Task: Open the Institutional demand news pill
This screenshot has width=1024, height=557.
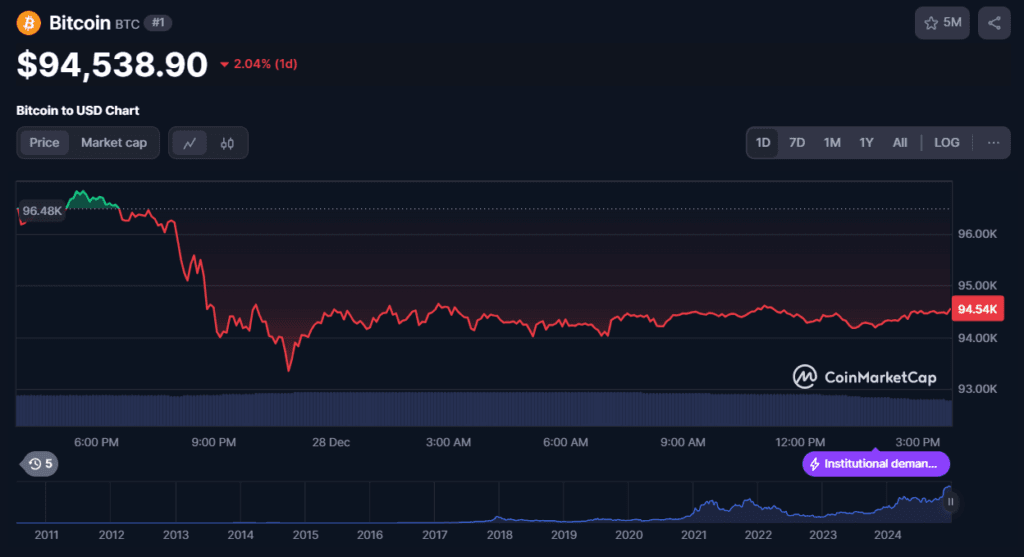Action: click(876, 464)
